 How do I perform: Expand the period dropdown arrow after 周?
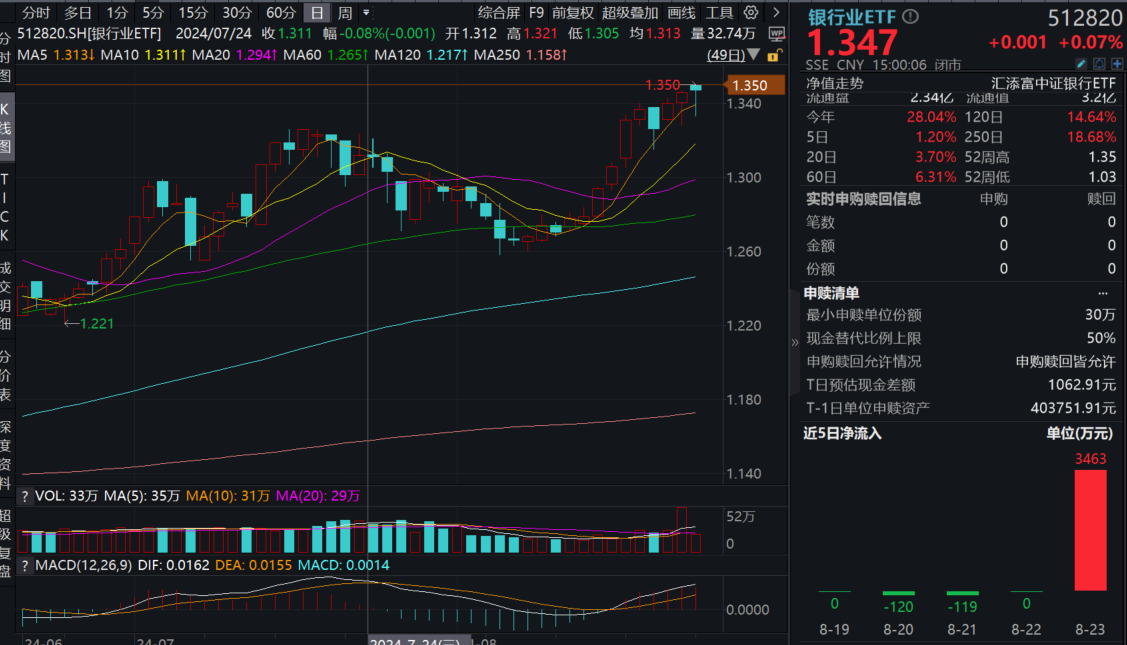[x=367, y=12]
